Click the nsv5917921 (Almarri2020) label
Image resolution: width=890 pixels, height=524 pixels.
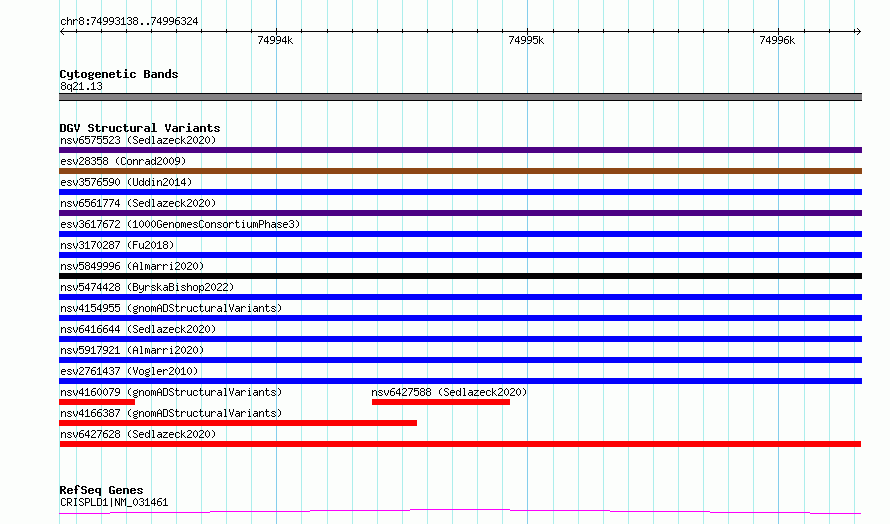[x=132, y=350]
